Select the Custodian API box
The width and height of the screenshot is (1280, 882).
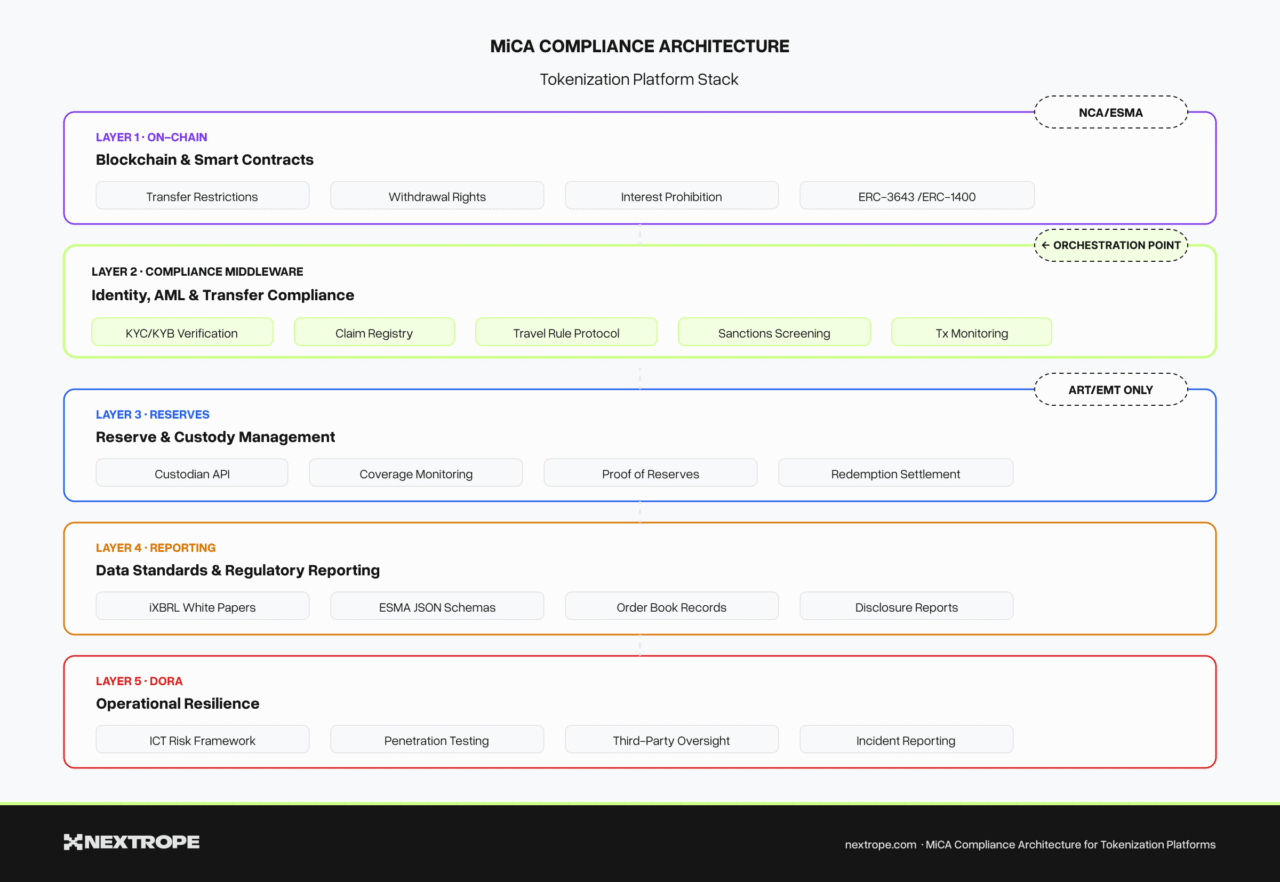192,473
